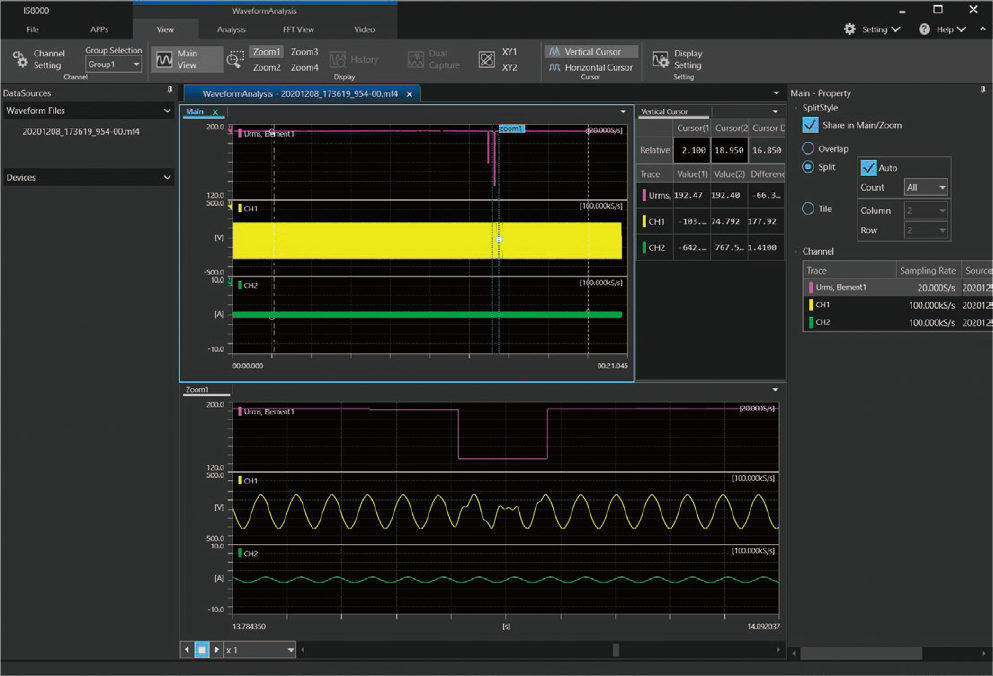Click the Zoom3 display icon

304,51
